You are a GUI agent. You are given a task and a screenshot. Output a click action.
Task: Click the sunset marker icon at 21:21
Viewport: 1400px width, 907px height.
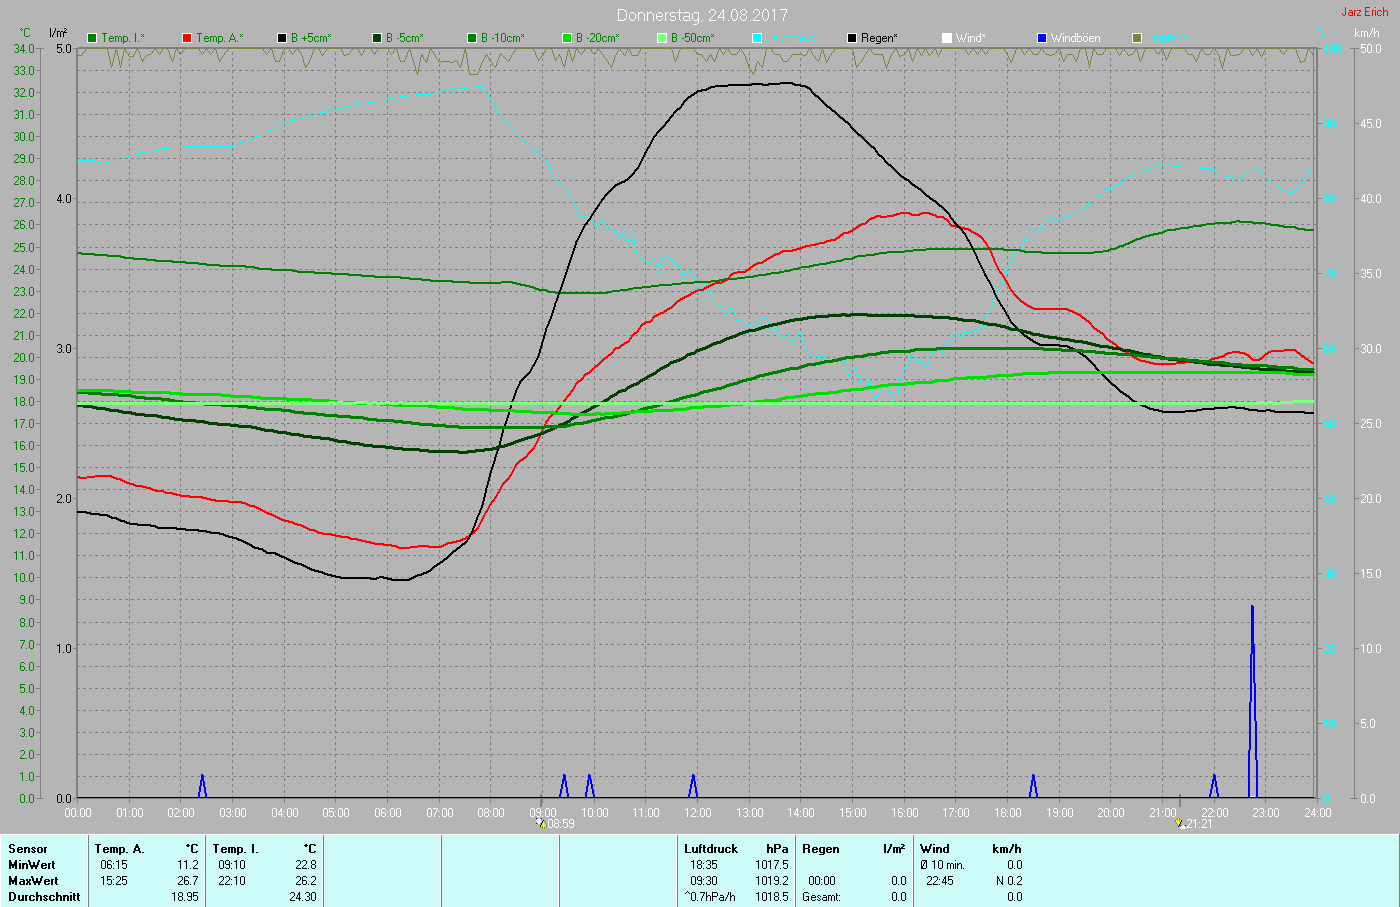pos(1180,824)
